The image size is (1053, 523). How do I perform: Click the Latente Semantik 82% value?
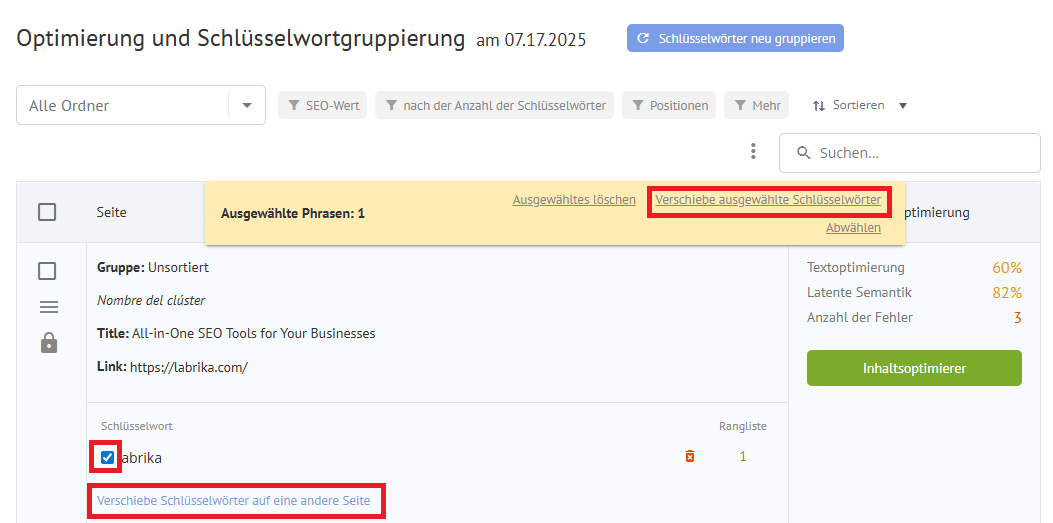[x=1007, y=293]
